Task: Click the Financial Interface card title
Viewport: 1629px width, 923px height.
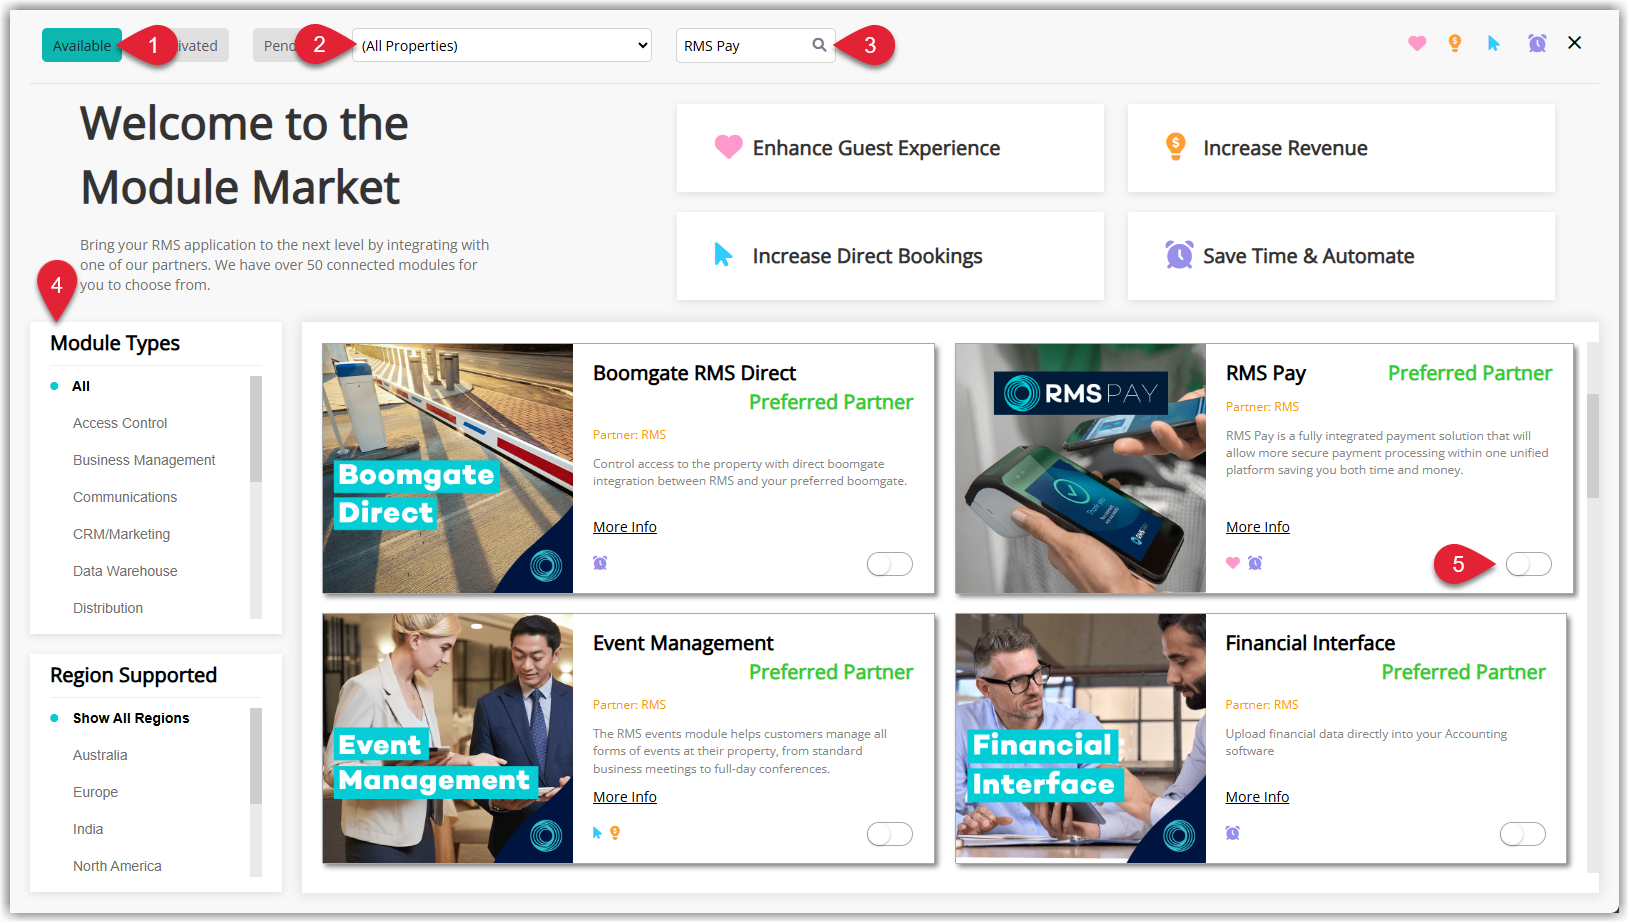Action: pos(1310,643)
